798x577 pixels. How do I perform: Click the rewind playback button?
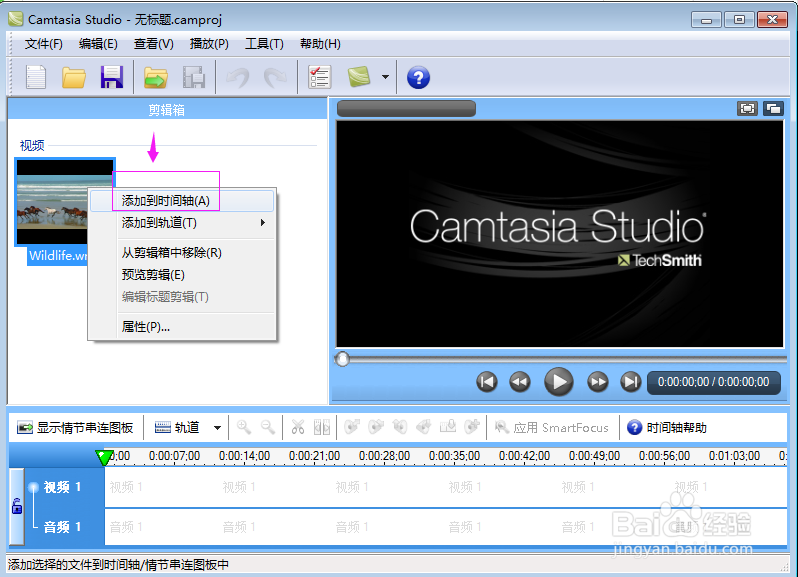520,382
